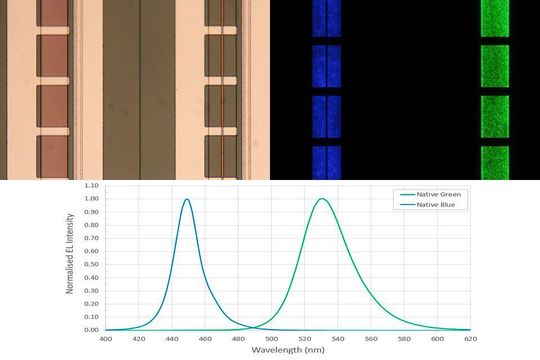
Task: Click the 'Native Green' legend entry
Action: (431, 194)
